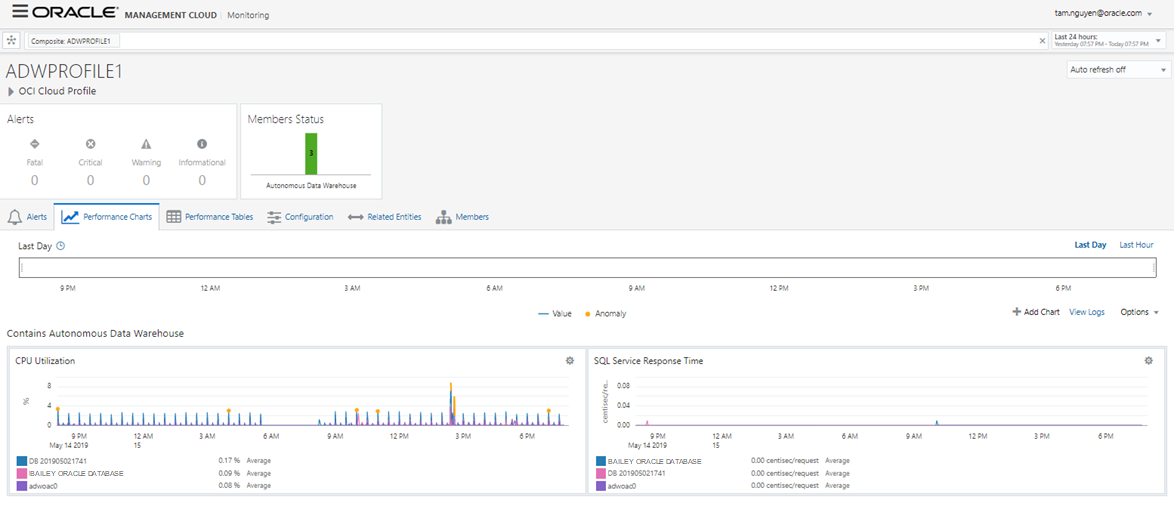Expand the OCI Cloud Profile section

10,92
